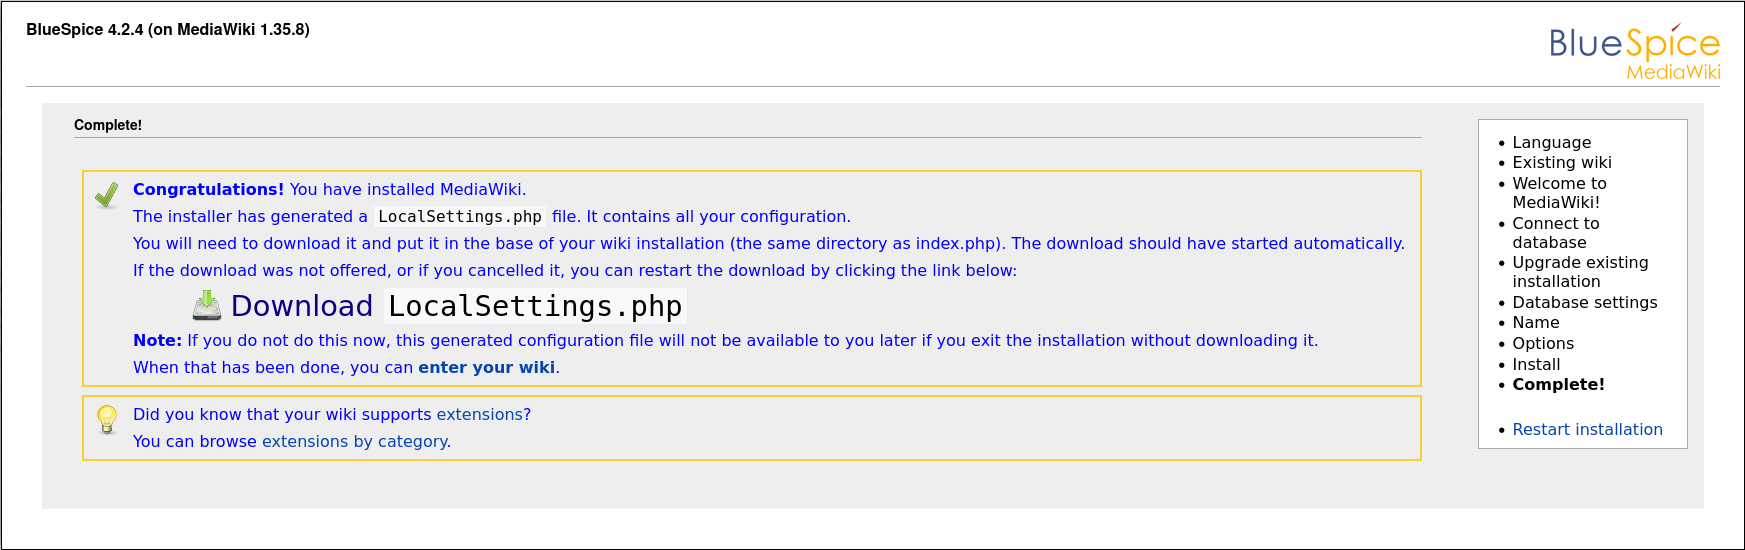Select the Options step in sidebar
The image size is (1745, 550).
click(1543, 343)
